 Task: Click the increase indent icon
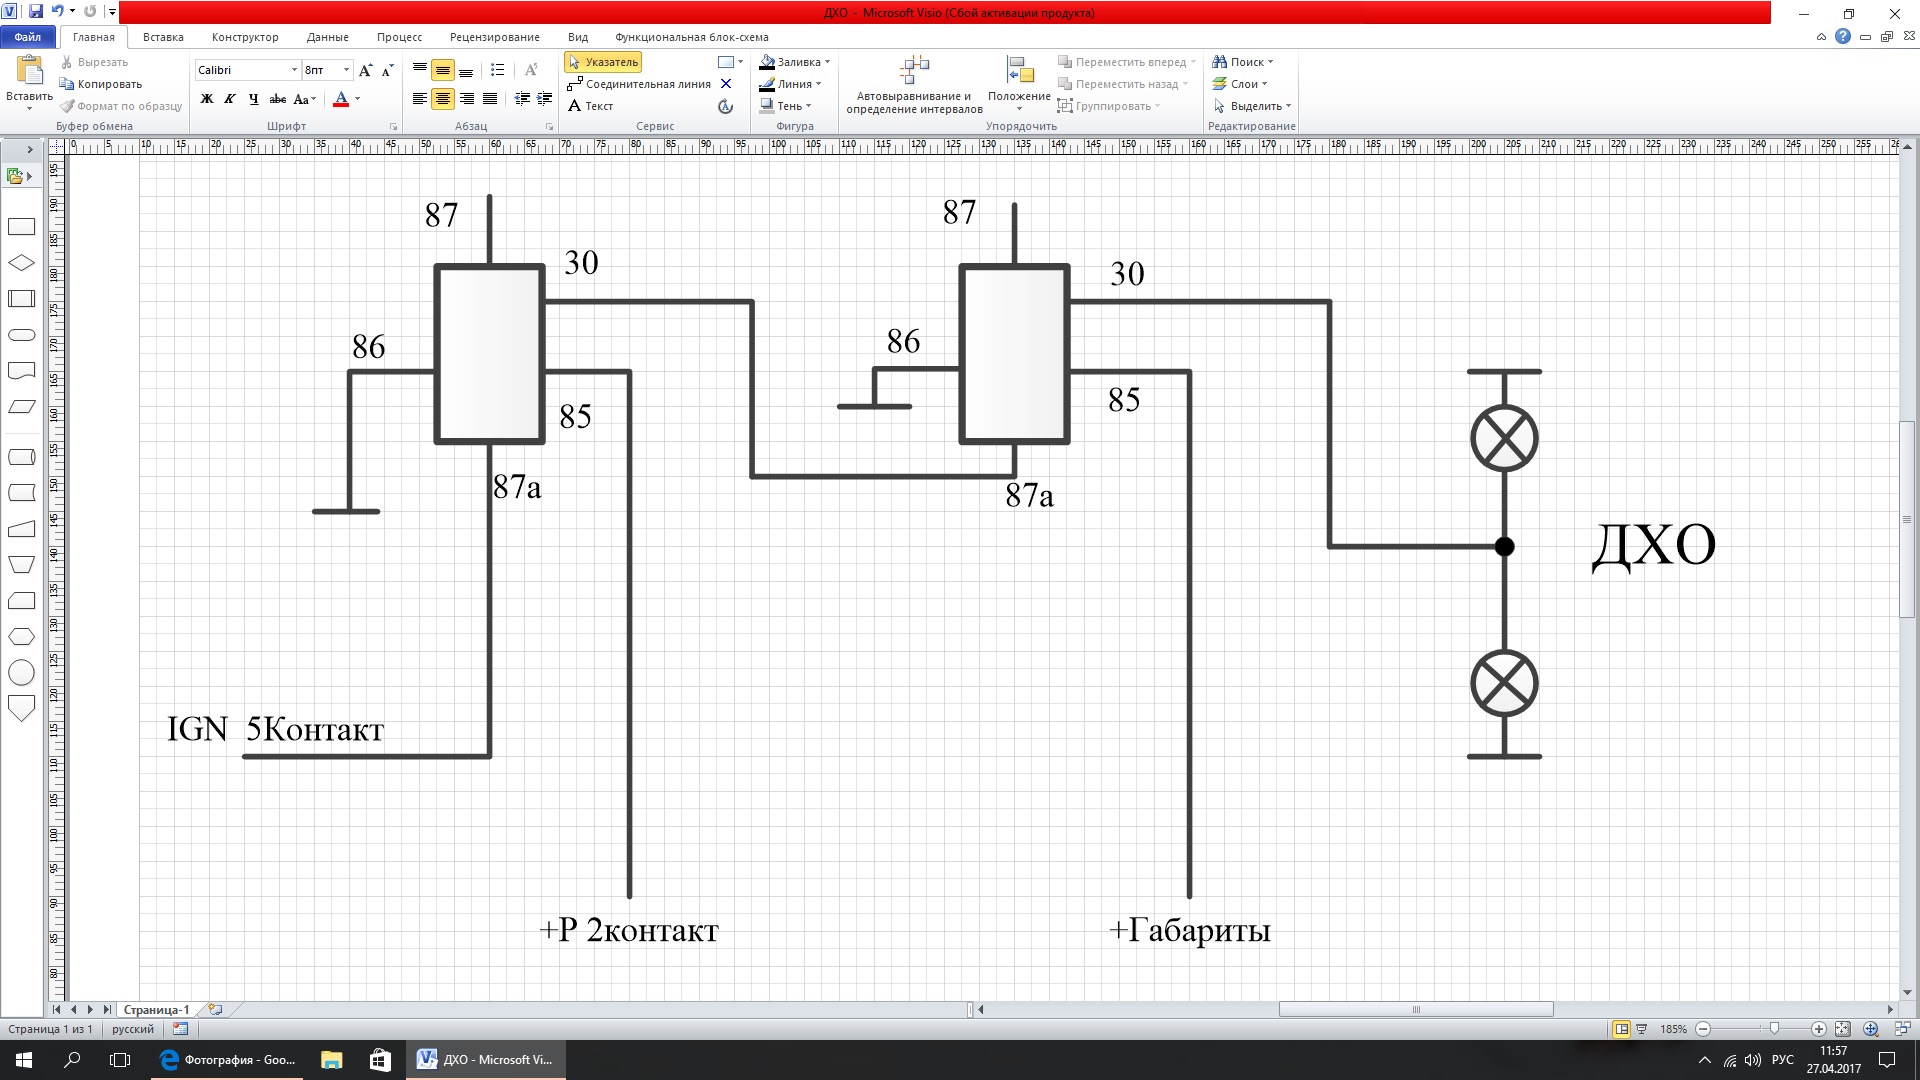545,99
